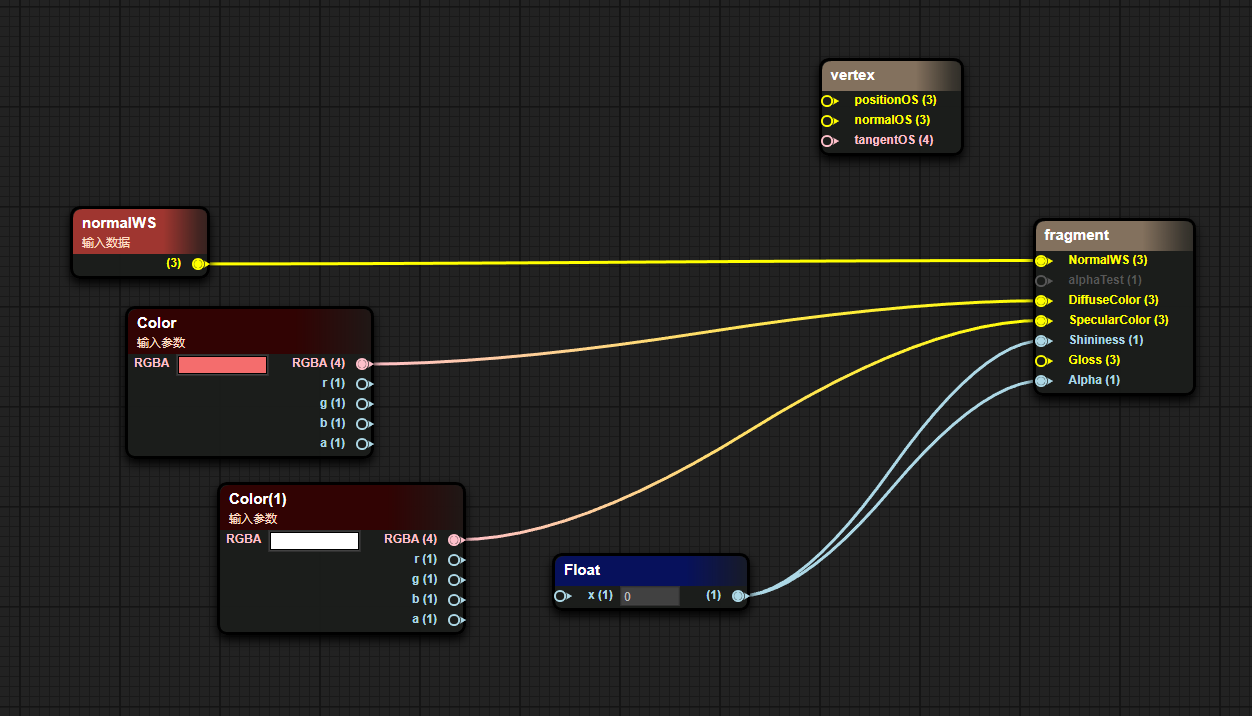Select the g (1) port on Color(1) node
The height and width of the screenshot is (716, 1252).
(x=456, y=579)
